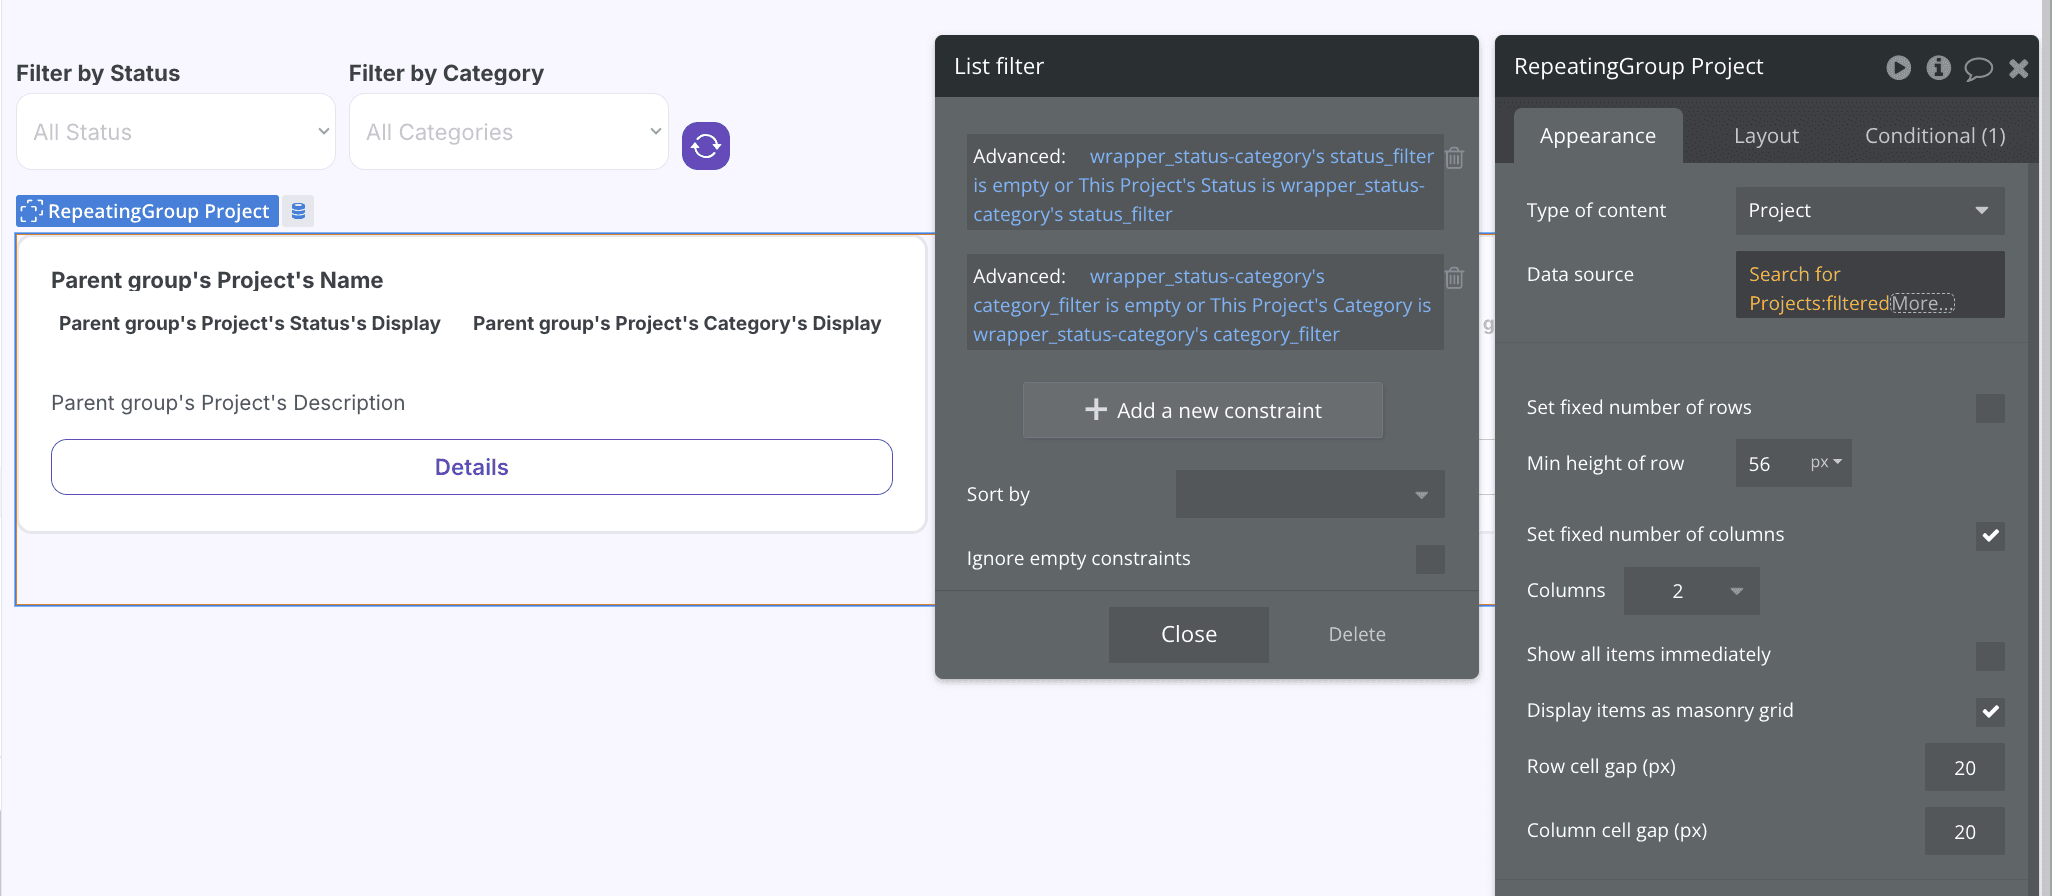The width and height of the screenshot is (2052, 896).
Task: Switch to the Layout tab
Action: pyautogui.click(x=1766, y=136)
